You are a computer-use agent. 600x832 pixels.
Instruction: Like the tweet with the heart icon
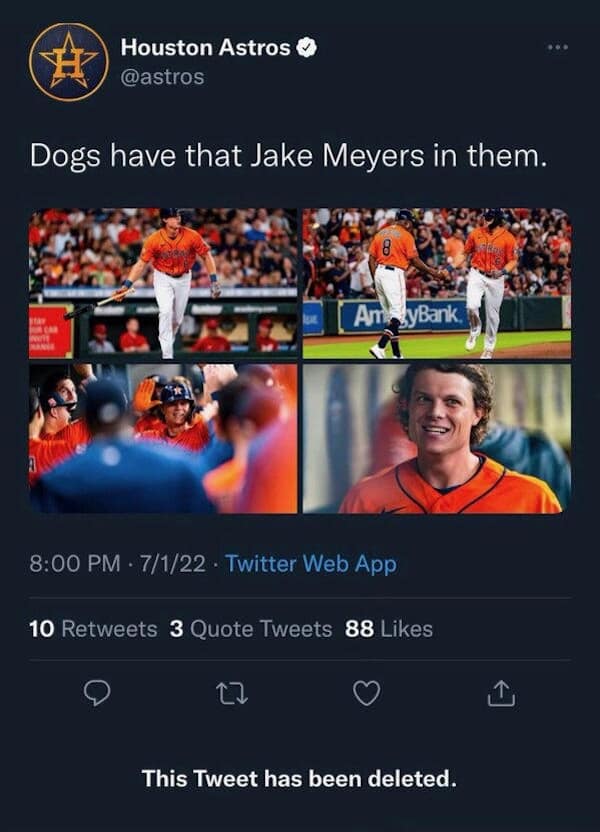click(x=367, y=692)
